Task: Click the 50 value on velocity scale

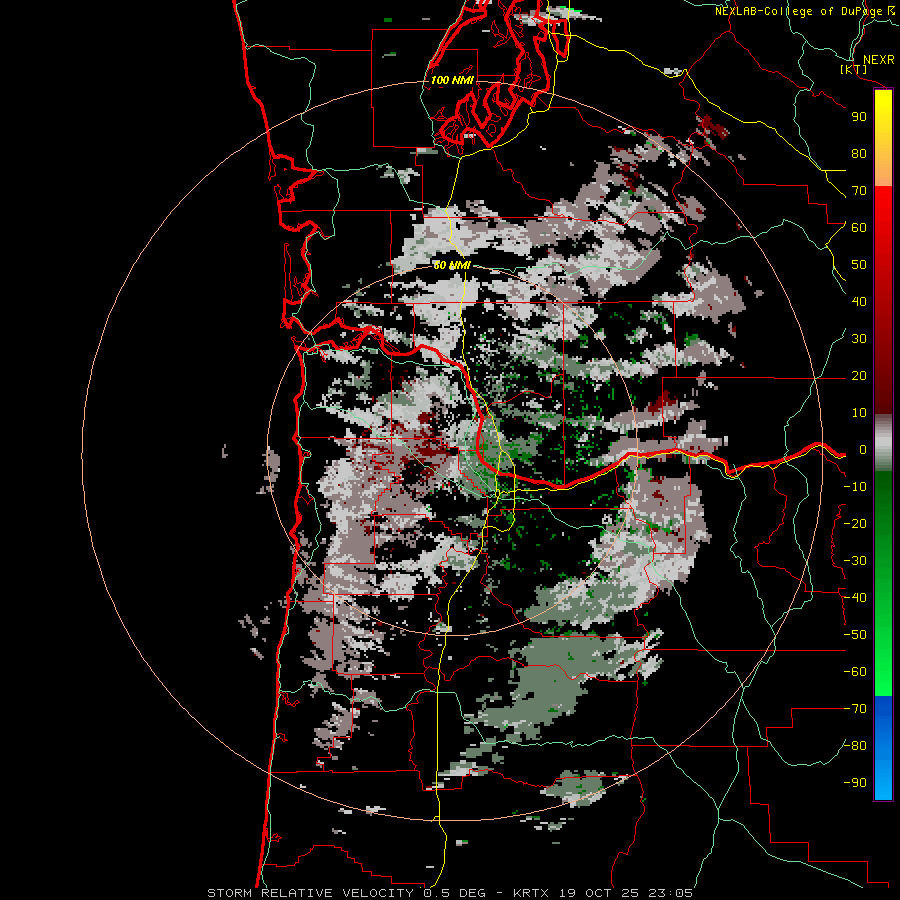Action: click(859, 265)
